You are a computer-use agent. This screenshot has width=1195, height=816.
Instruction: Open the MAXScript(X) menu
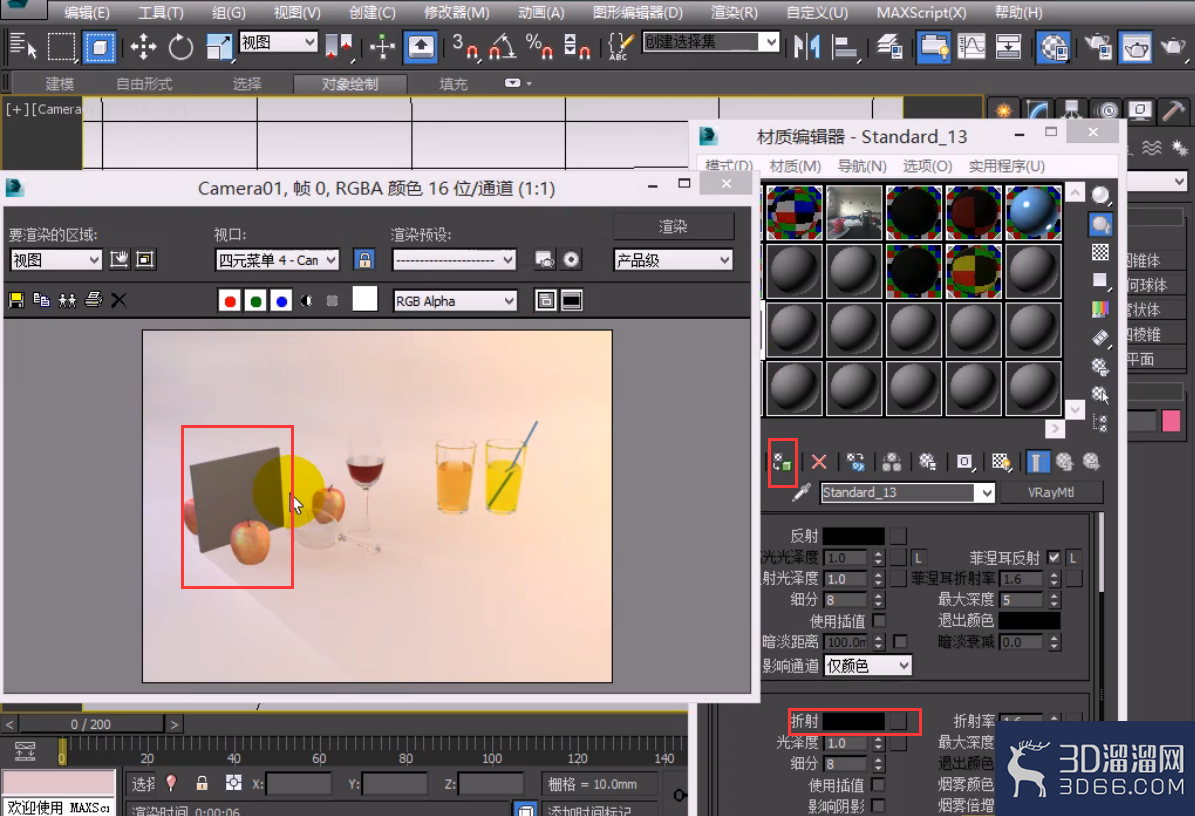[x=921, y=13]
